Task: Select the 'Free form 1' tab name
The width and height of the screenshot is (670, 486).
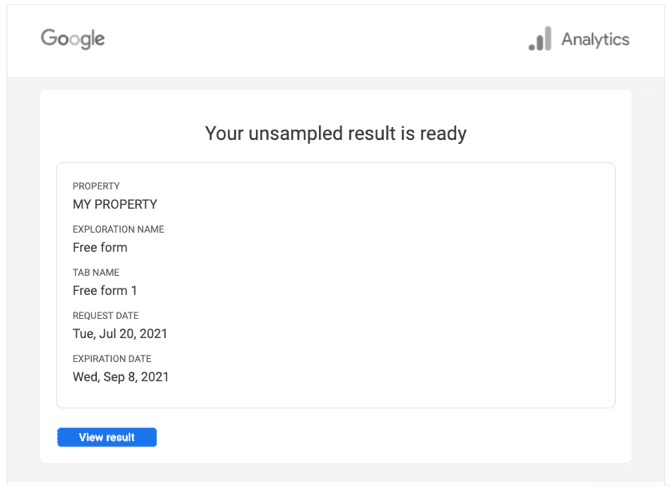Action: (105, 291)
